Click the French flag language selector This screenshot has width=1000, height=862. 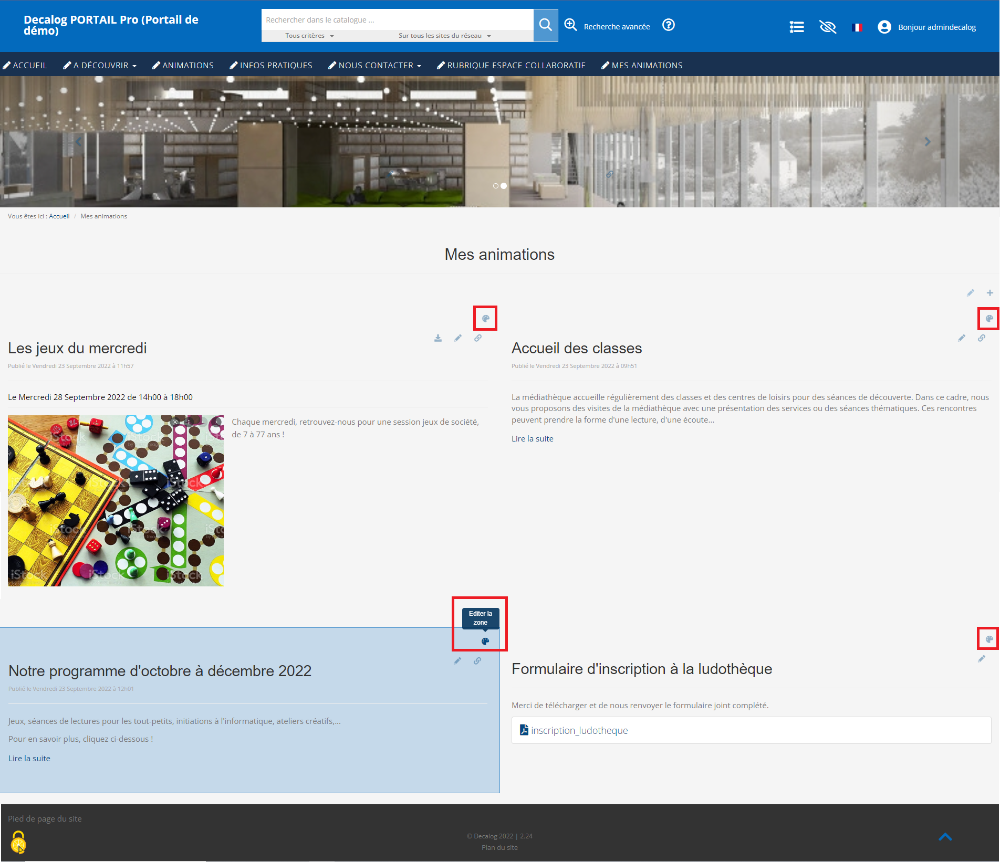point(857,28)
